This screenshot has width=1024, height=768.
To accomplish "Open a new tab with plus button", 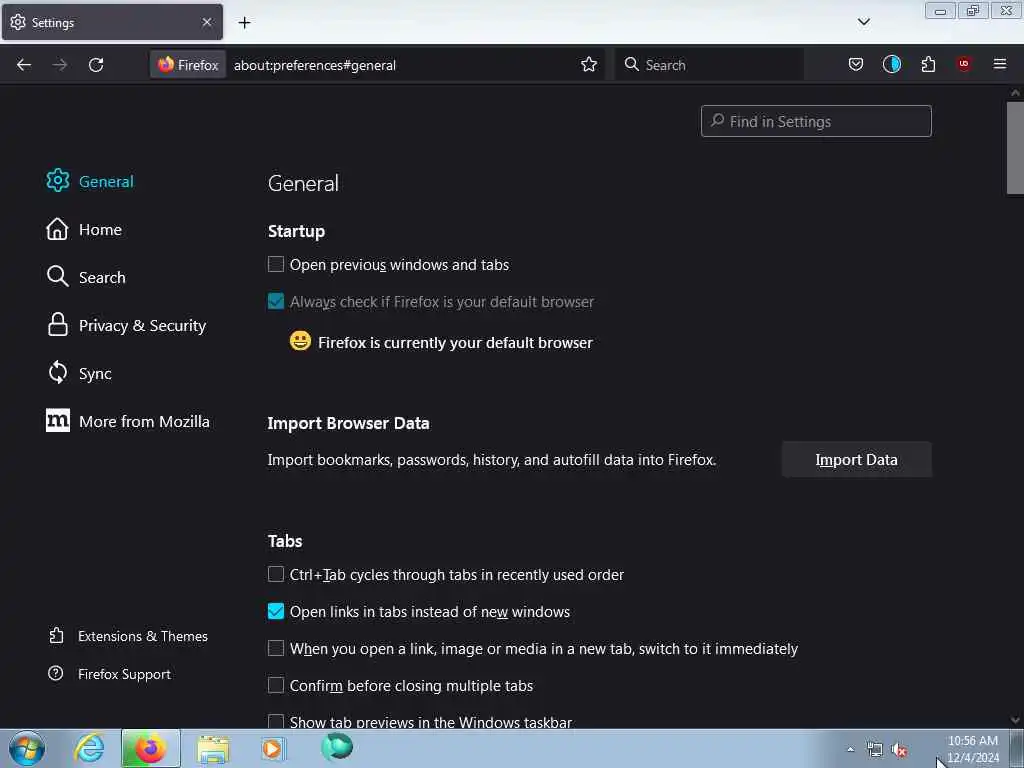I will pos(244,23).
